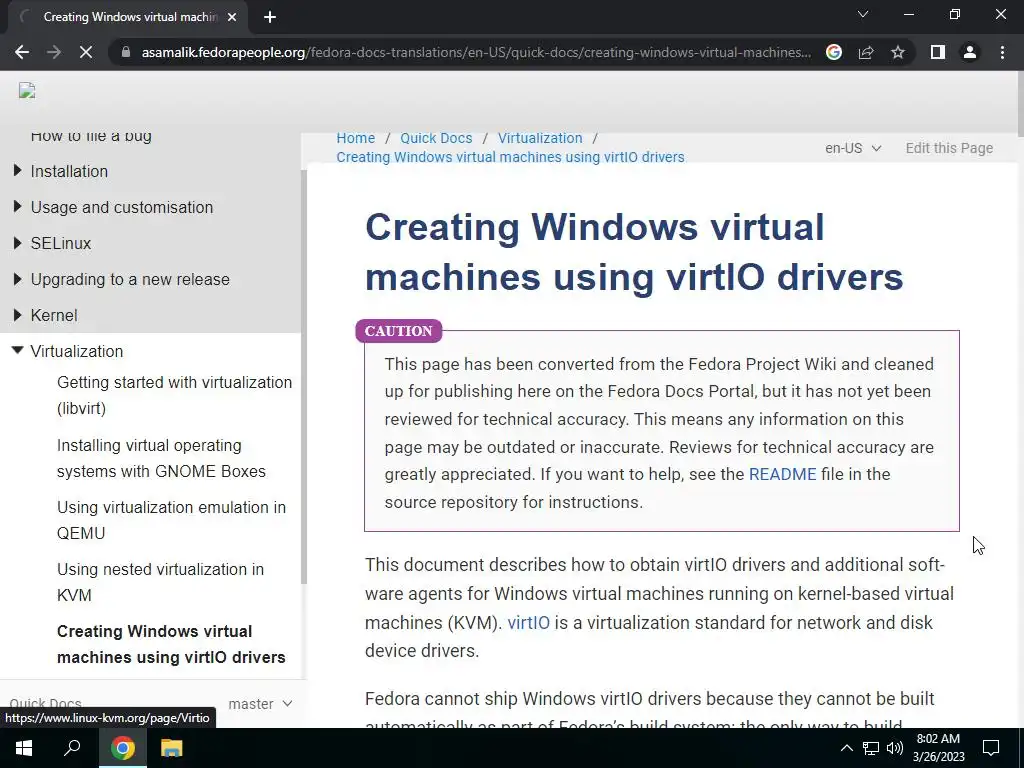Go back to the previous page
1024x768 pixels.
[x=22, y=52]
